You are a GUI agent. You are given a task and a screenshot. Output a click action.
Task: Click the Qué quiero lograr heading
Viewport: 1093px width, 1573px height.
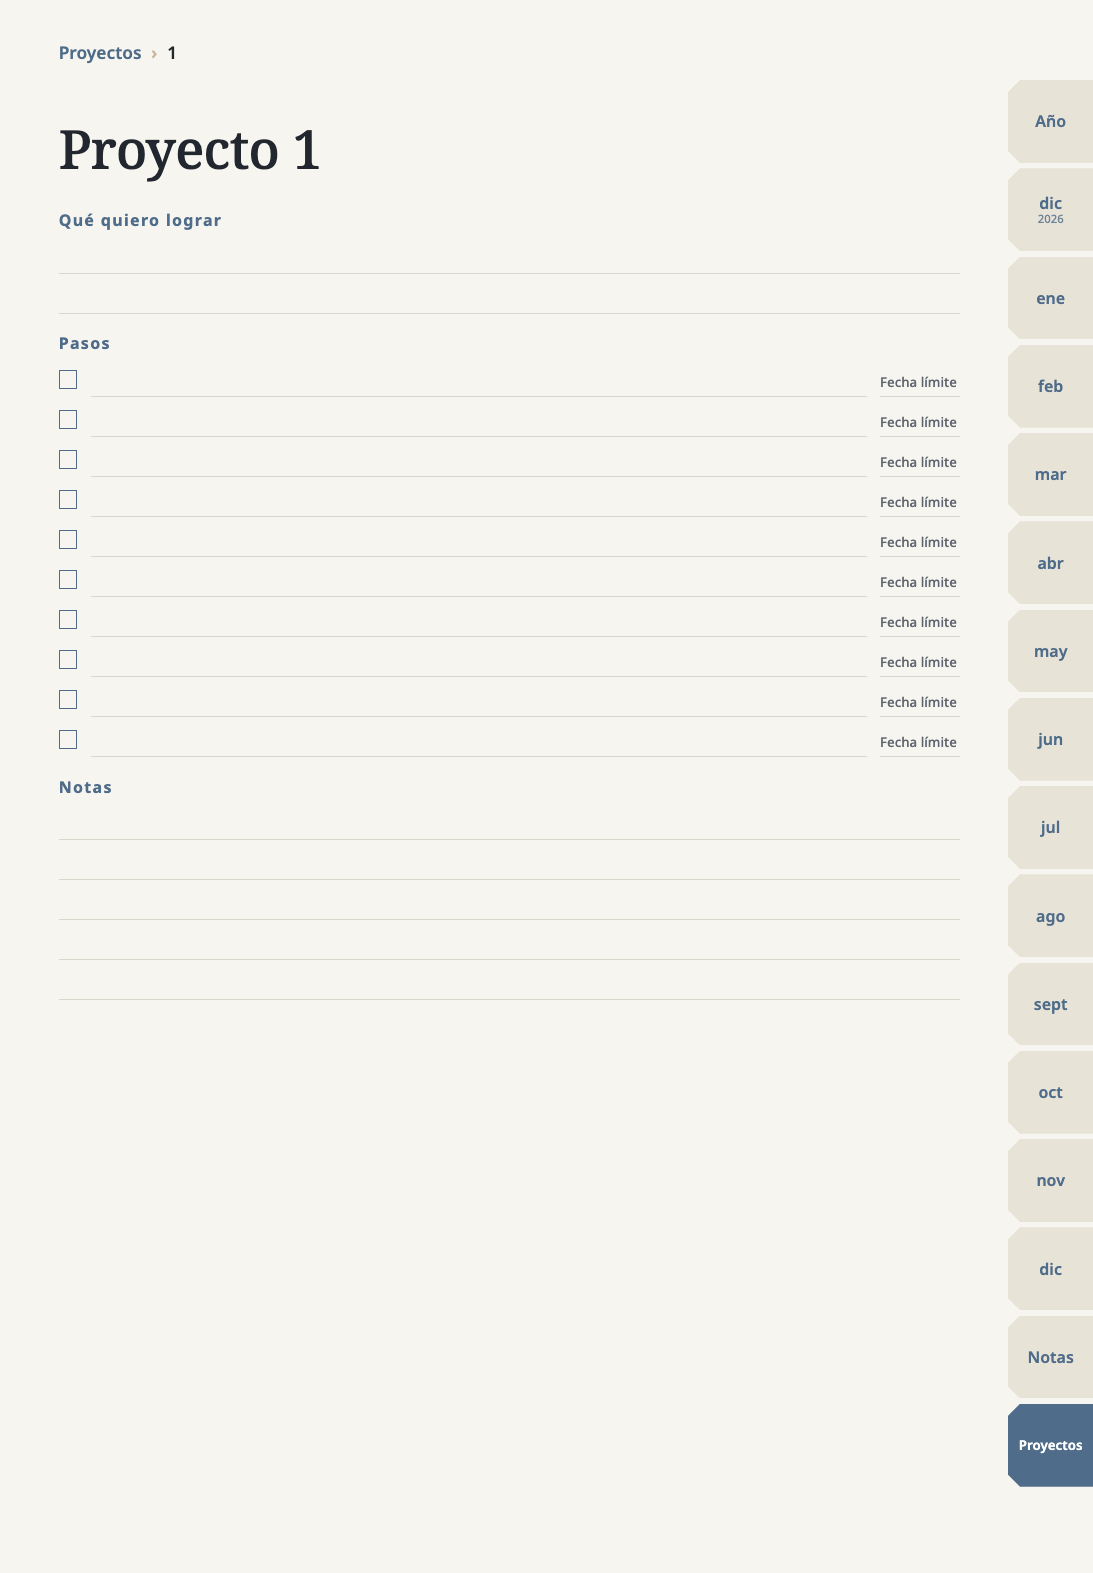point(140,220)
